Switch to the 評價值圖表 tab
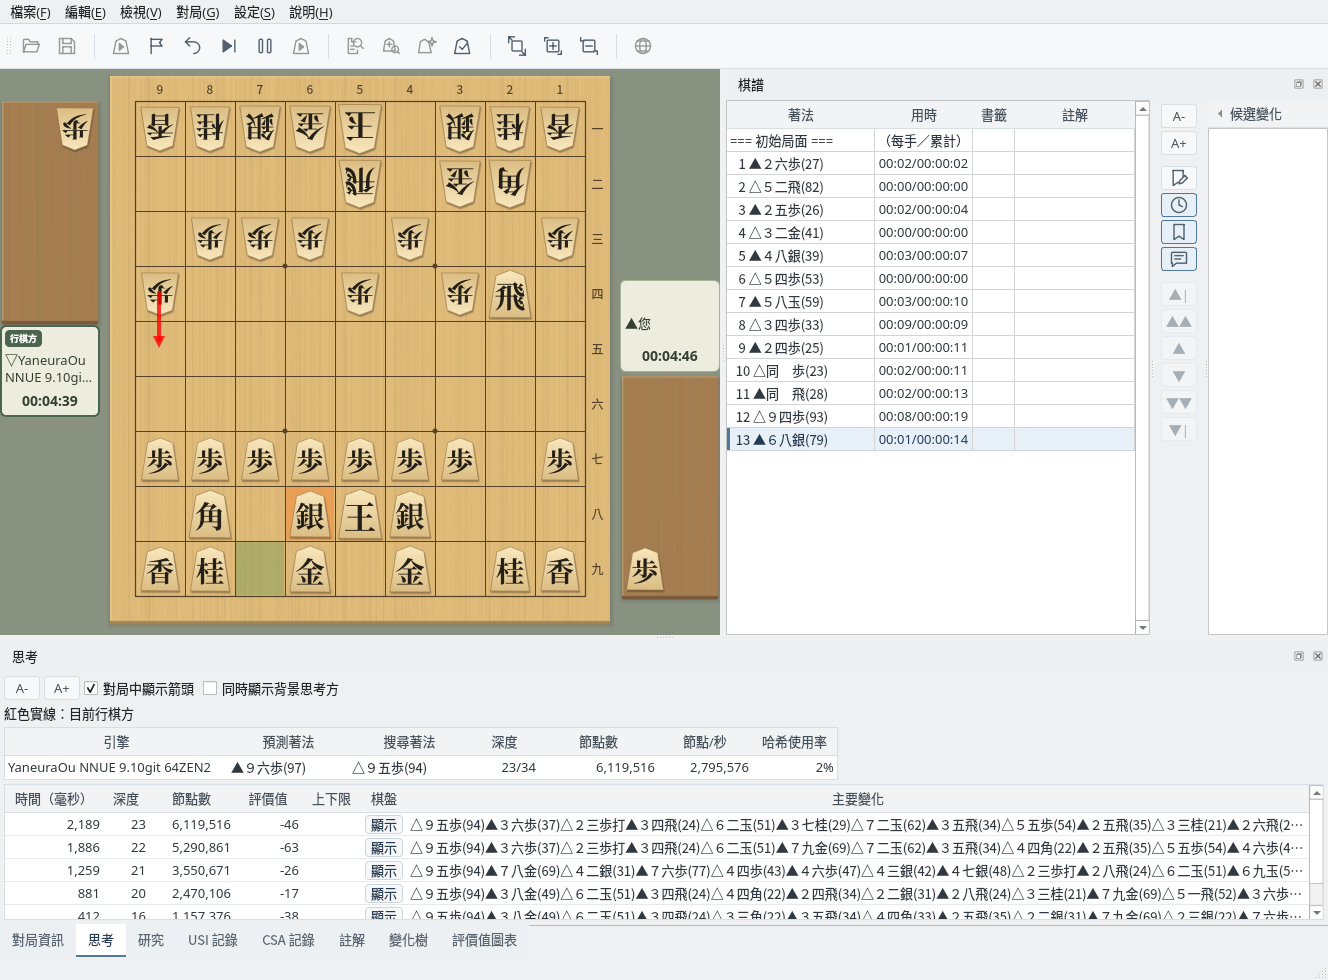Screen dimensions: 1328x980 tap(484, 940)
